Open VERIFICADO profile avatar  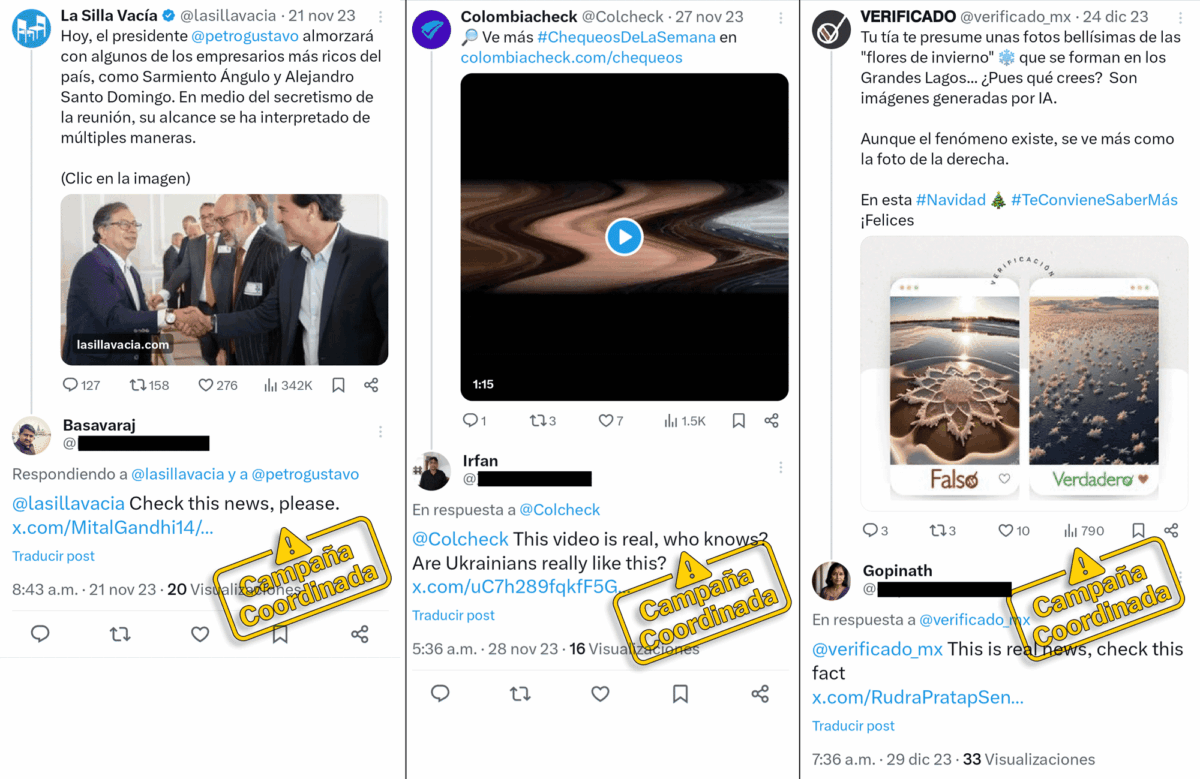(x=832, y=29)
